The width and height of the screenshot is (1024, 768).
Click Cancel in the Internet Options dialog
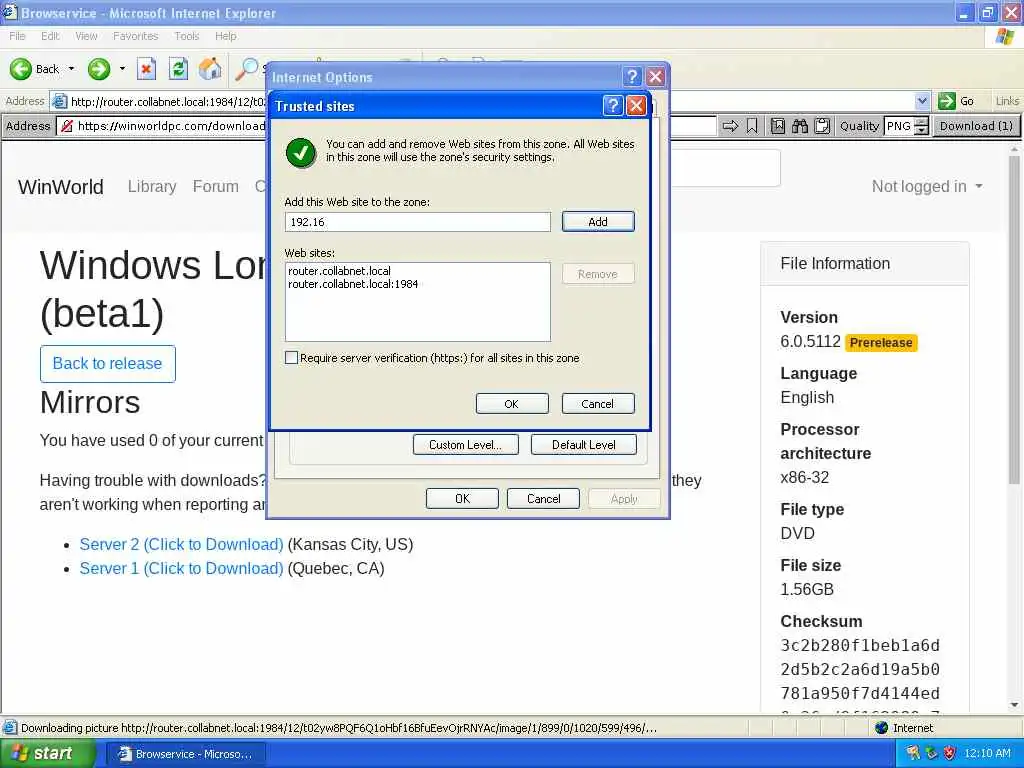pos(543,498)
